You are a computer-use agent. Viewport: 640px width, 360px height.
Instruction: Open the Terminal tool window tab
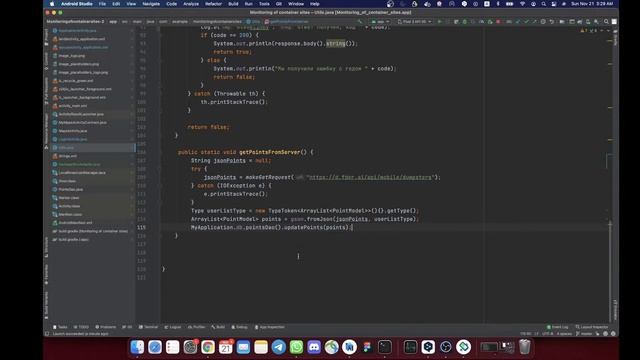149,327
